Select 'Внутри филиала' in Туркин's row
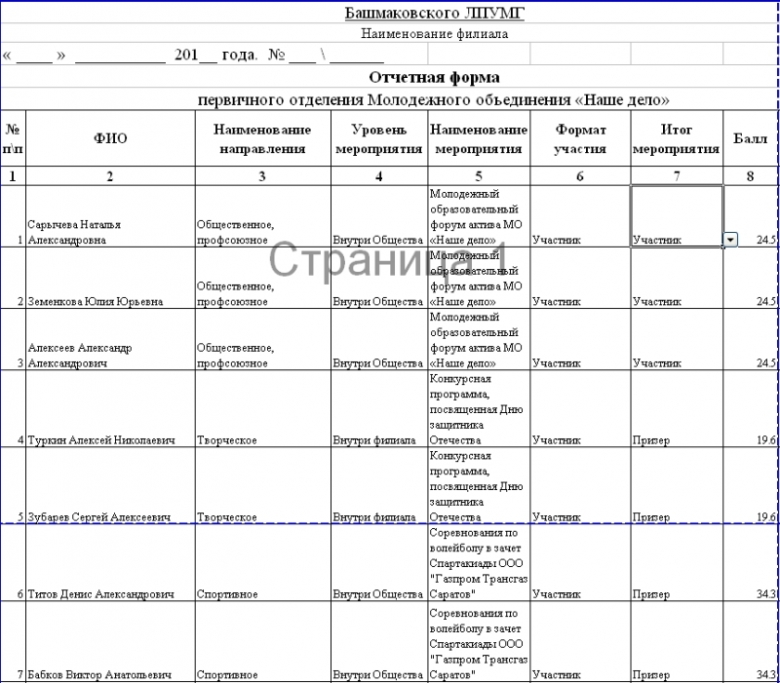Screen dimensions: 780x683 pyautogui.click(x=379, y=408)
